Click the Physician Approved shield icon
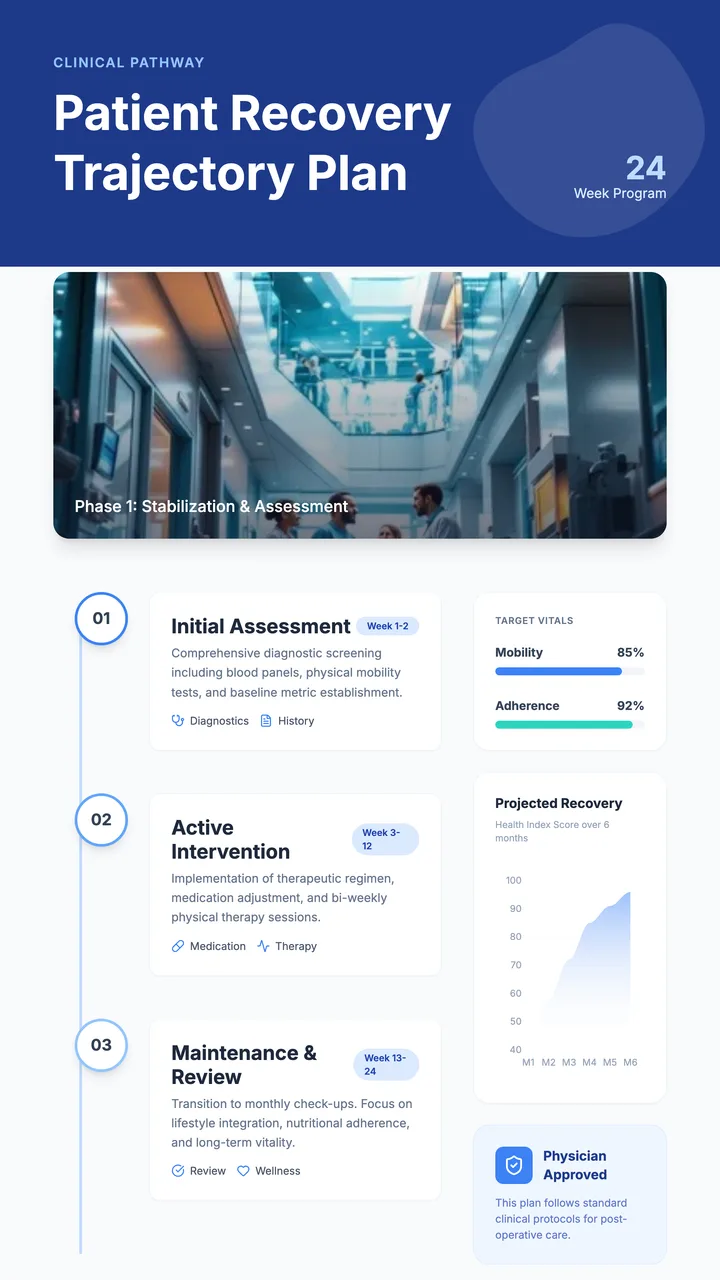This screenshot has width=720, height=1280. [514, 1165]
